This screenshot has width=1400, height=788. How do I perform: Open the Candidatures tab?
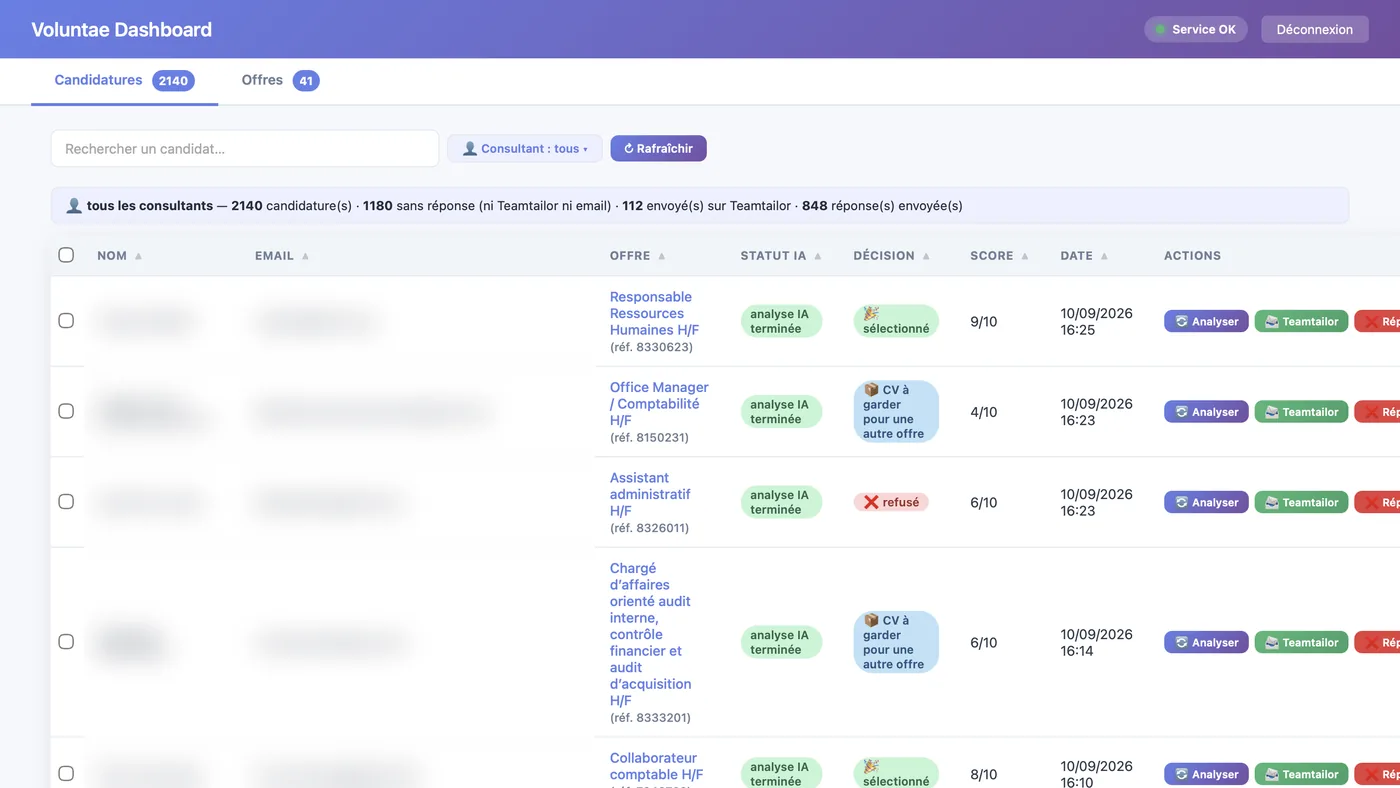tap(124, 80)
